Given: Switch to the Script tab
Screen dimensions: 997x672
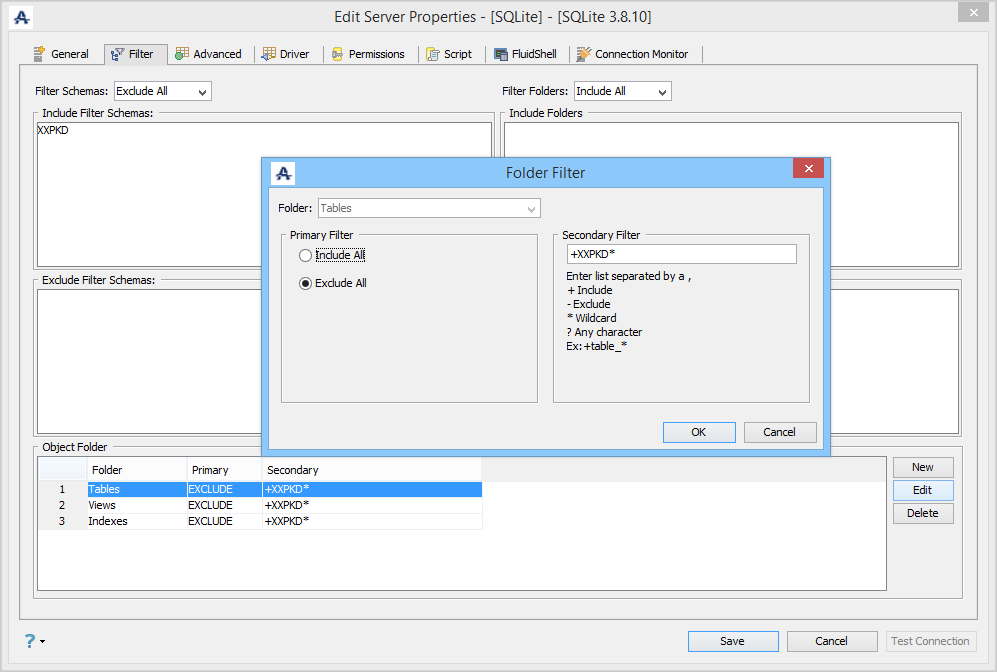Looking at the screenshot, I should [450, 54].
